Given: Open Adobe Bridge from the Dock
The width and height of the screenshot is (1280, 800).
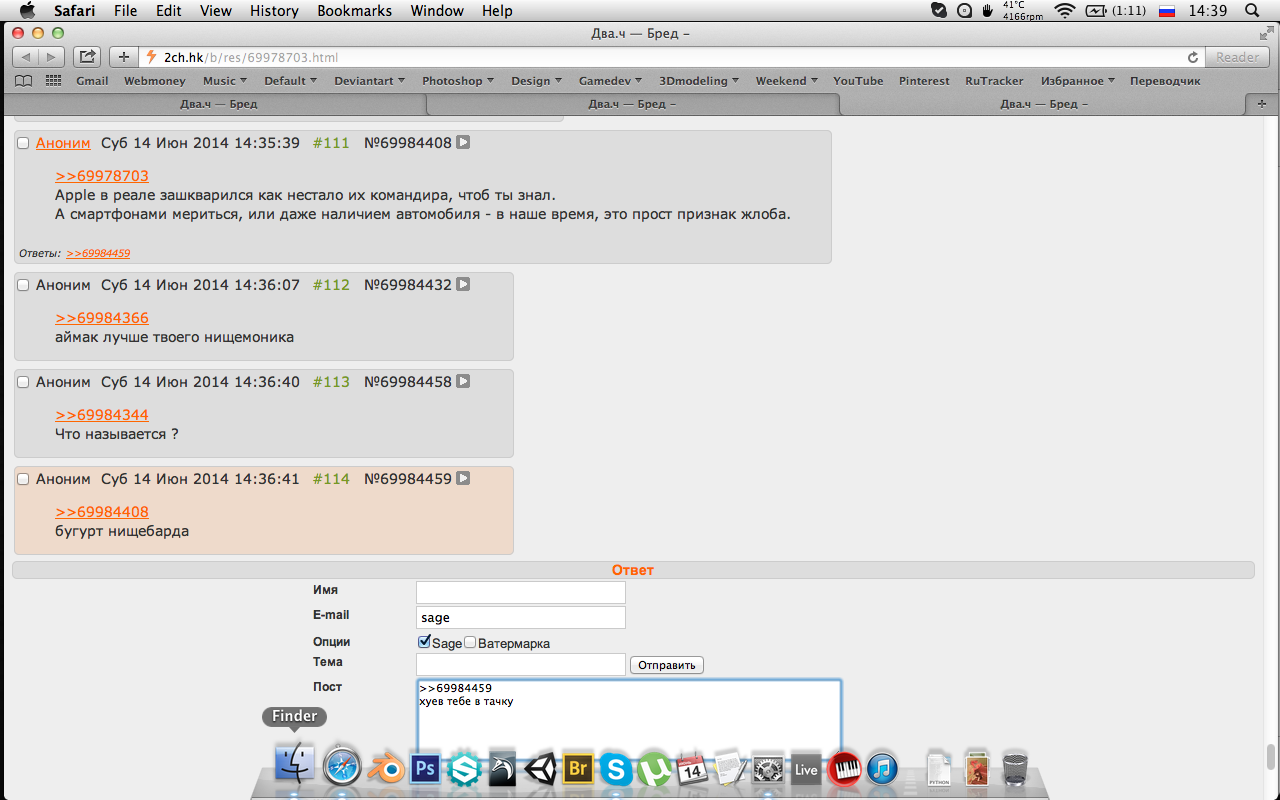Looking at the screenshot, I should coord(578,768).
